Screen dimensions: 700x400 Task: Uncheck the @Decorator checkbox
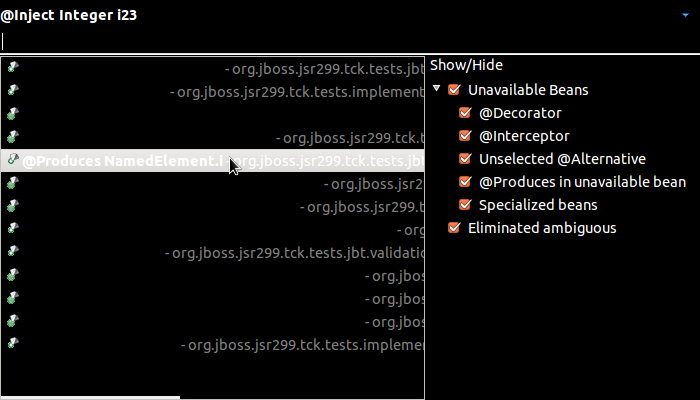pos(465,113)
